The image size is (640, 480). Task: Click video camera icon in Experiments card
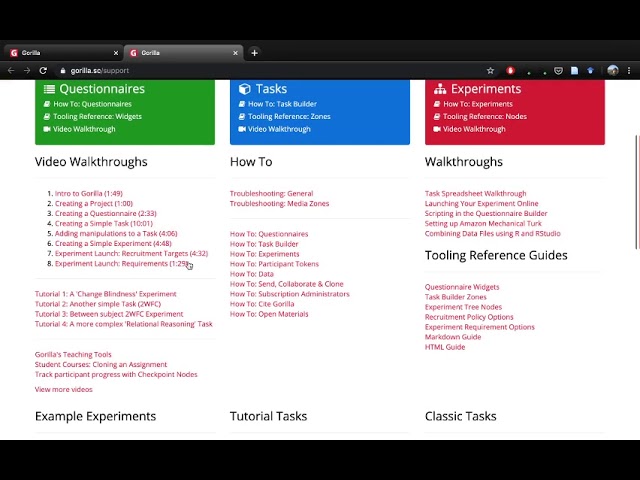pos(437,129)
